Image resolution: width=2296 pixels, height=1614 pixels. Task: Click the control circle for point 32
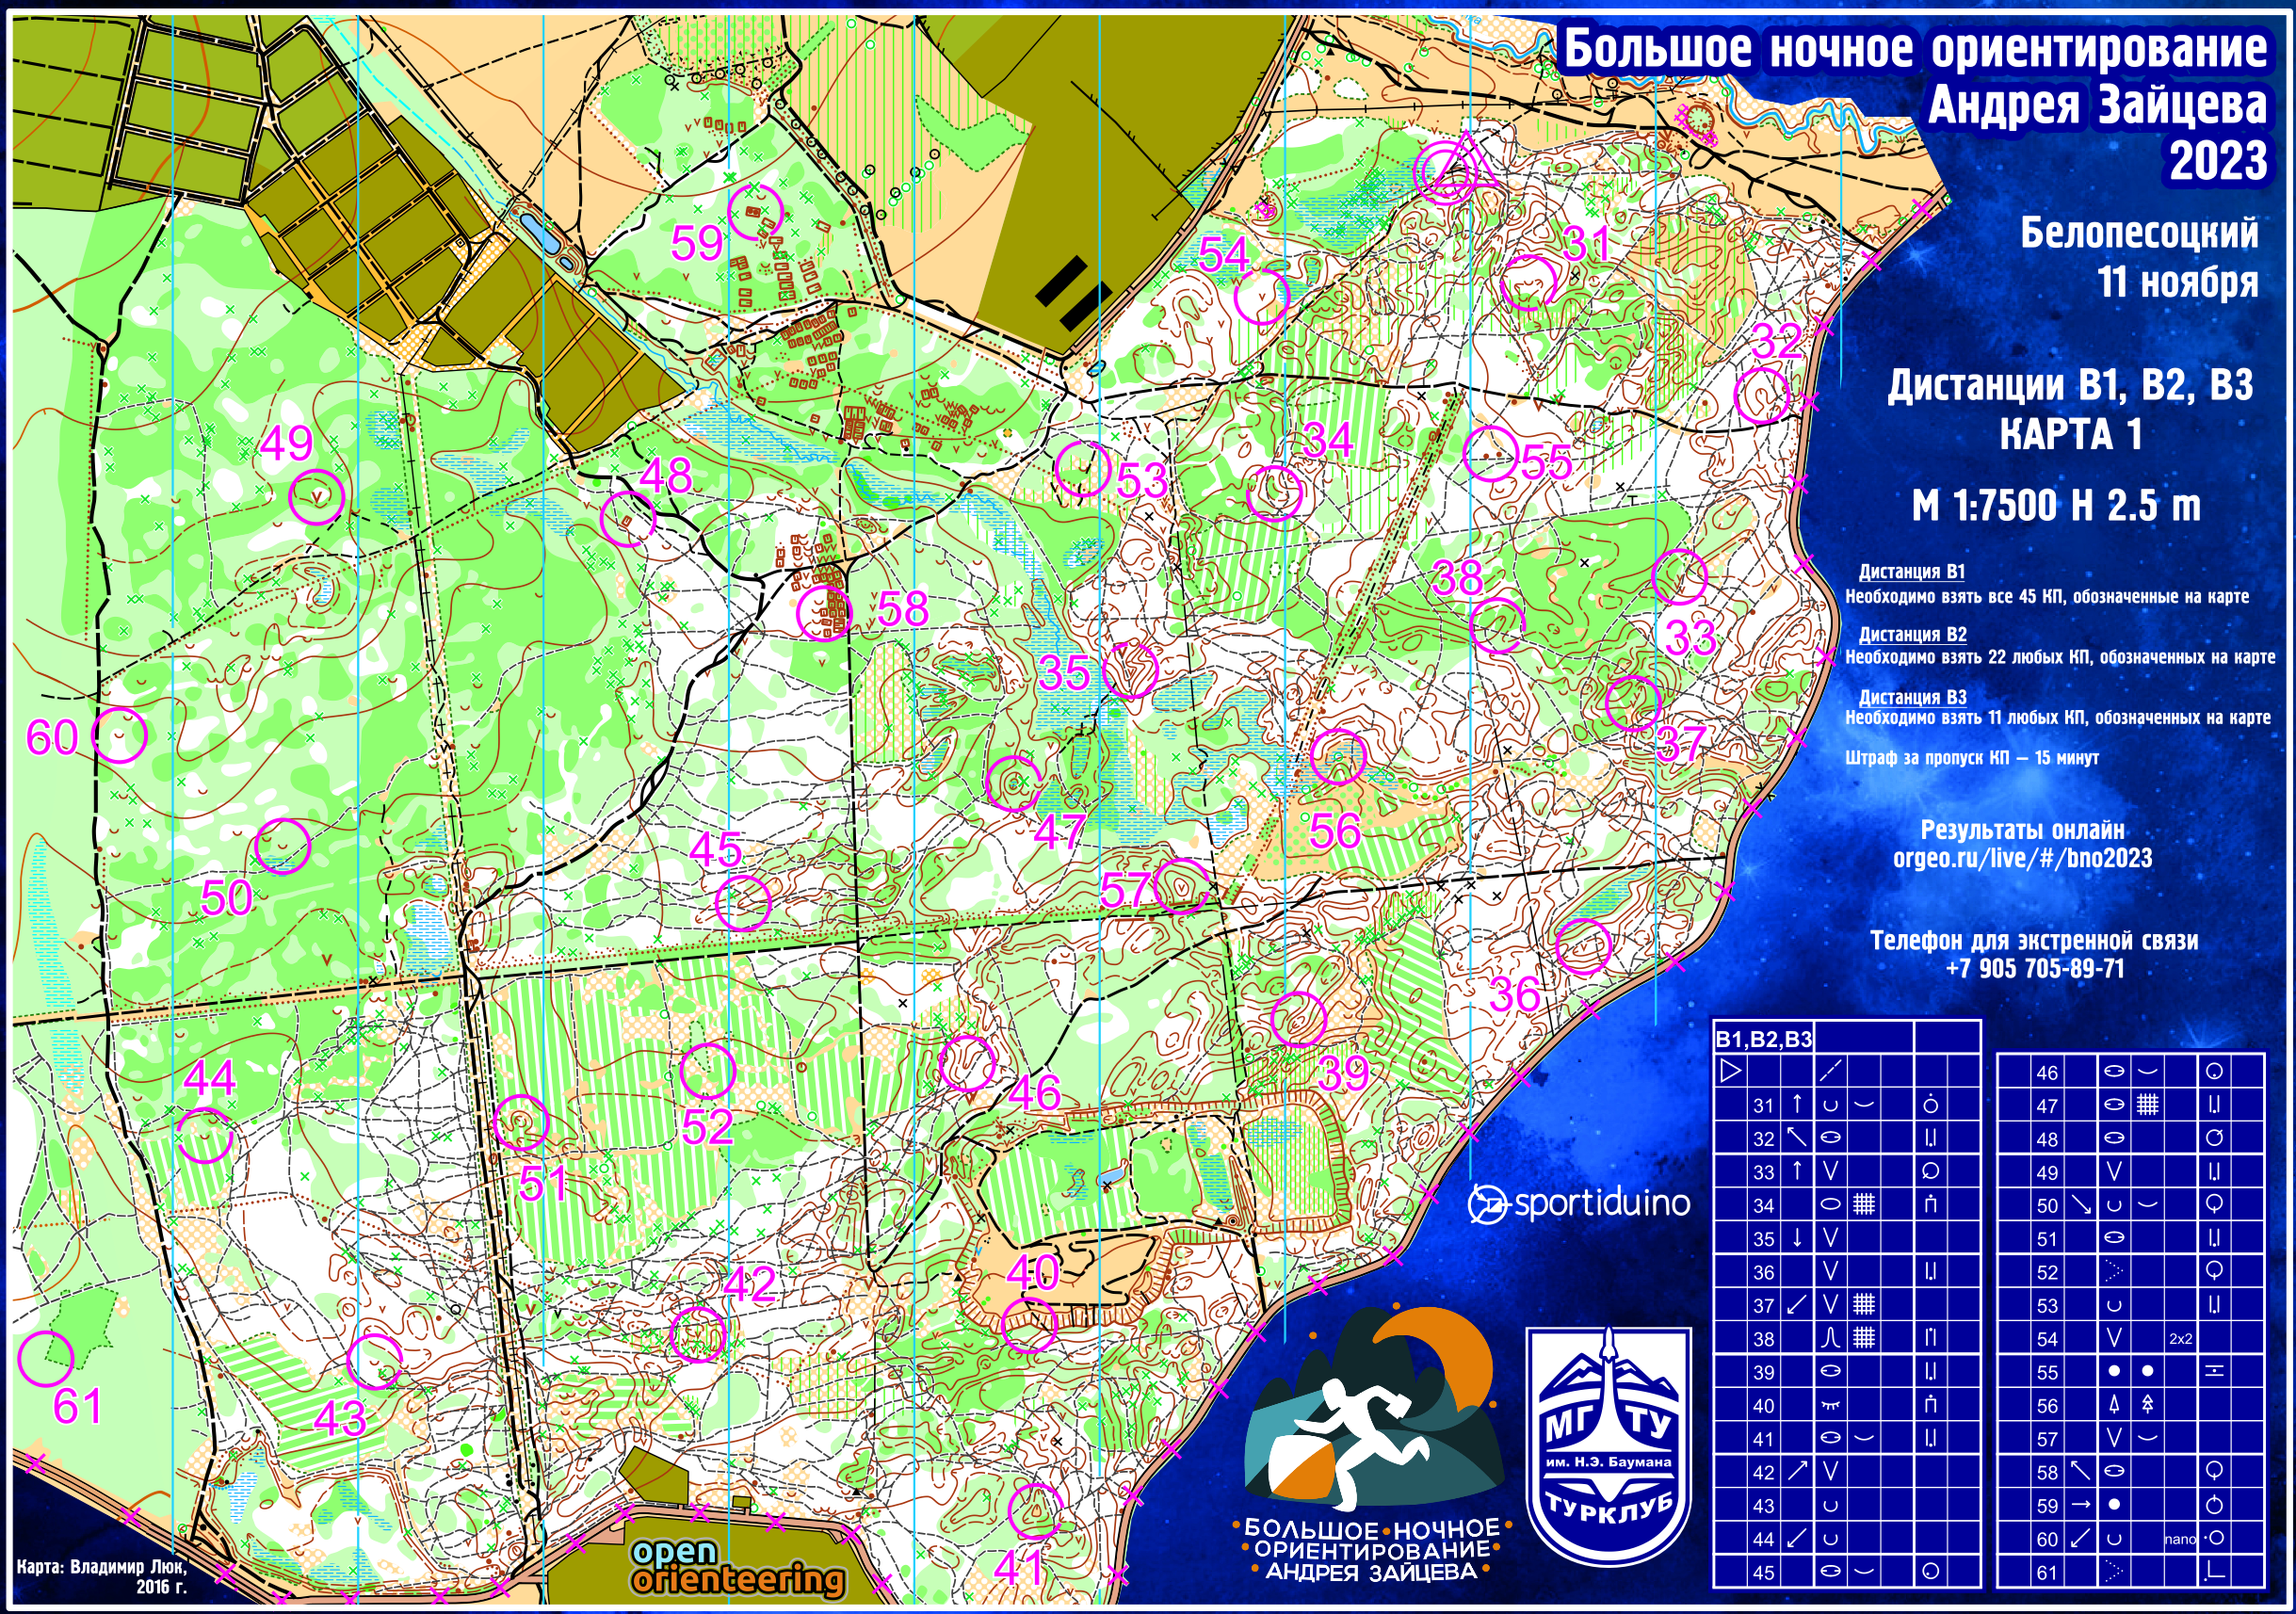coord(1761,394)
